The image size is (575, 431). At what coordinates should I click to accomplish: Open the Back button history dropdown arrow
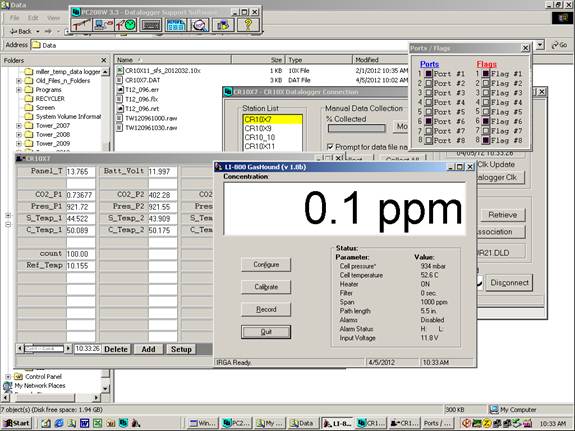37,32
